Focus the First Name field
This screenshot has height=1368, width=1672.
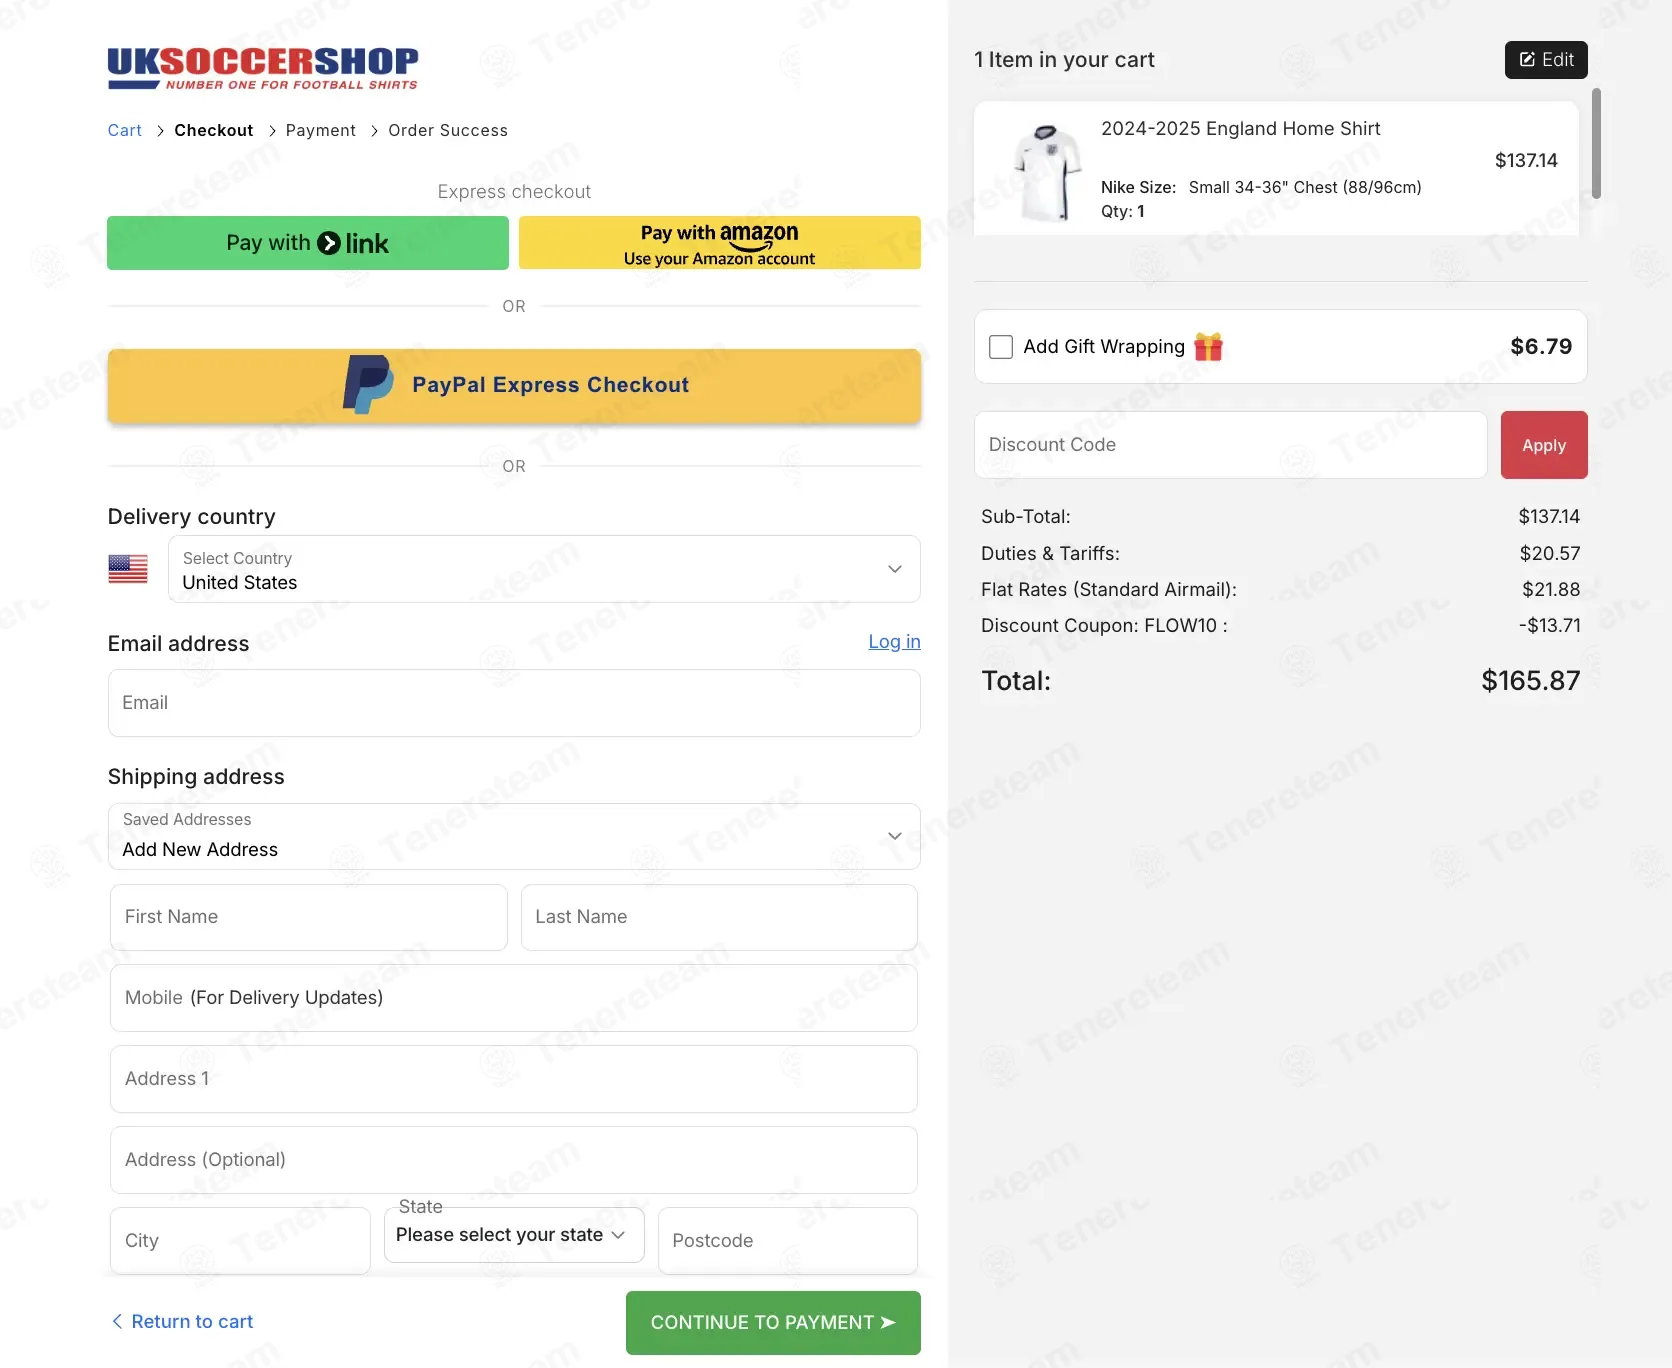click(x=309, y=917)
